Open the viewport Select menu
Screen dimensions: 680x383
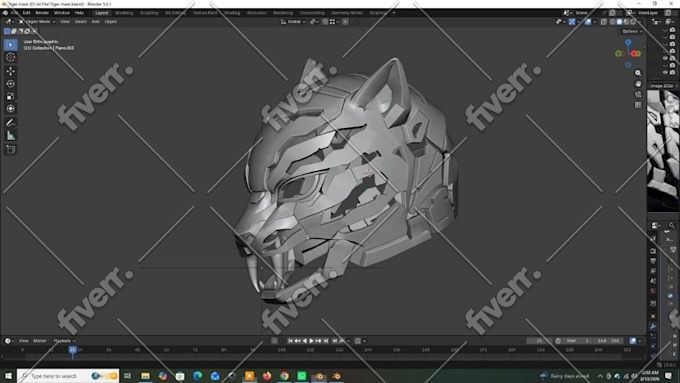(81, 21)
